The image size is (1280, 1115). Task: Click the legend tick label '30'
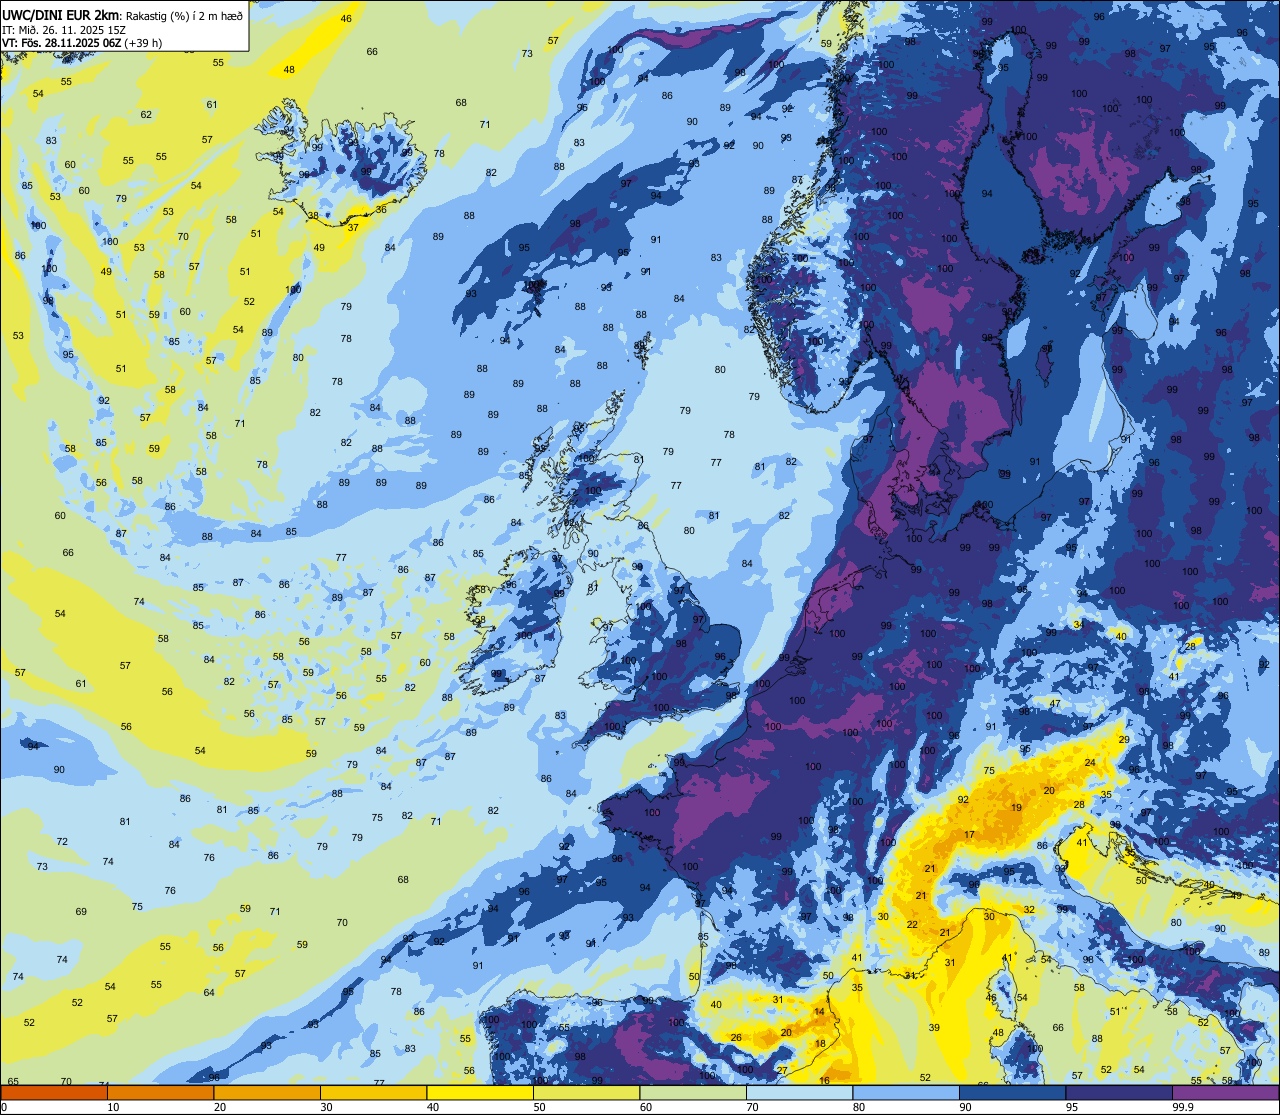tap(326, 1107)
